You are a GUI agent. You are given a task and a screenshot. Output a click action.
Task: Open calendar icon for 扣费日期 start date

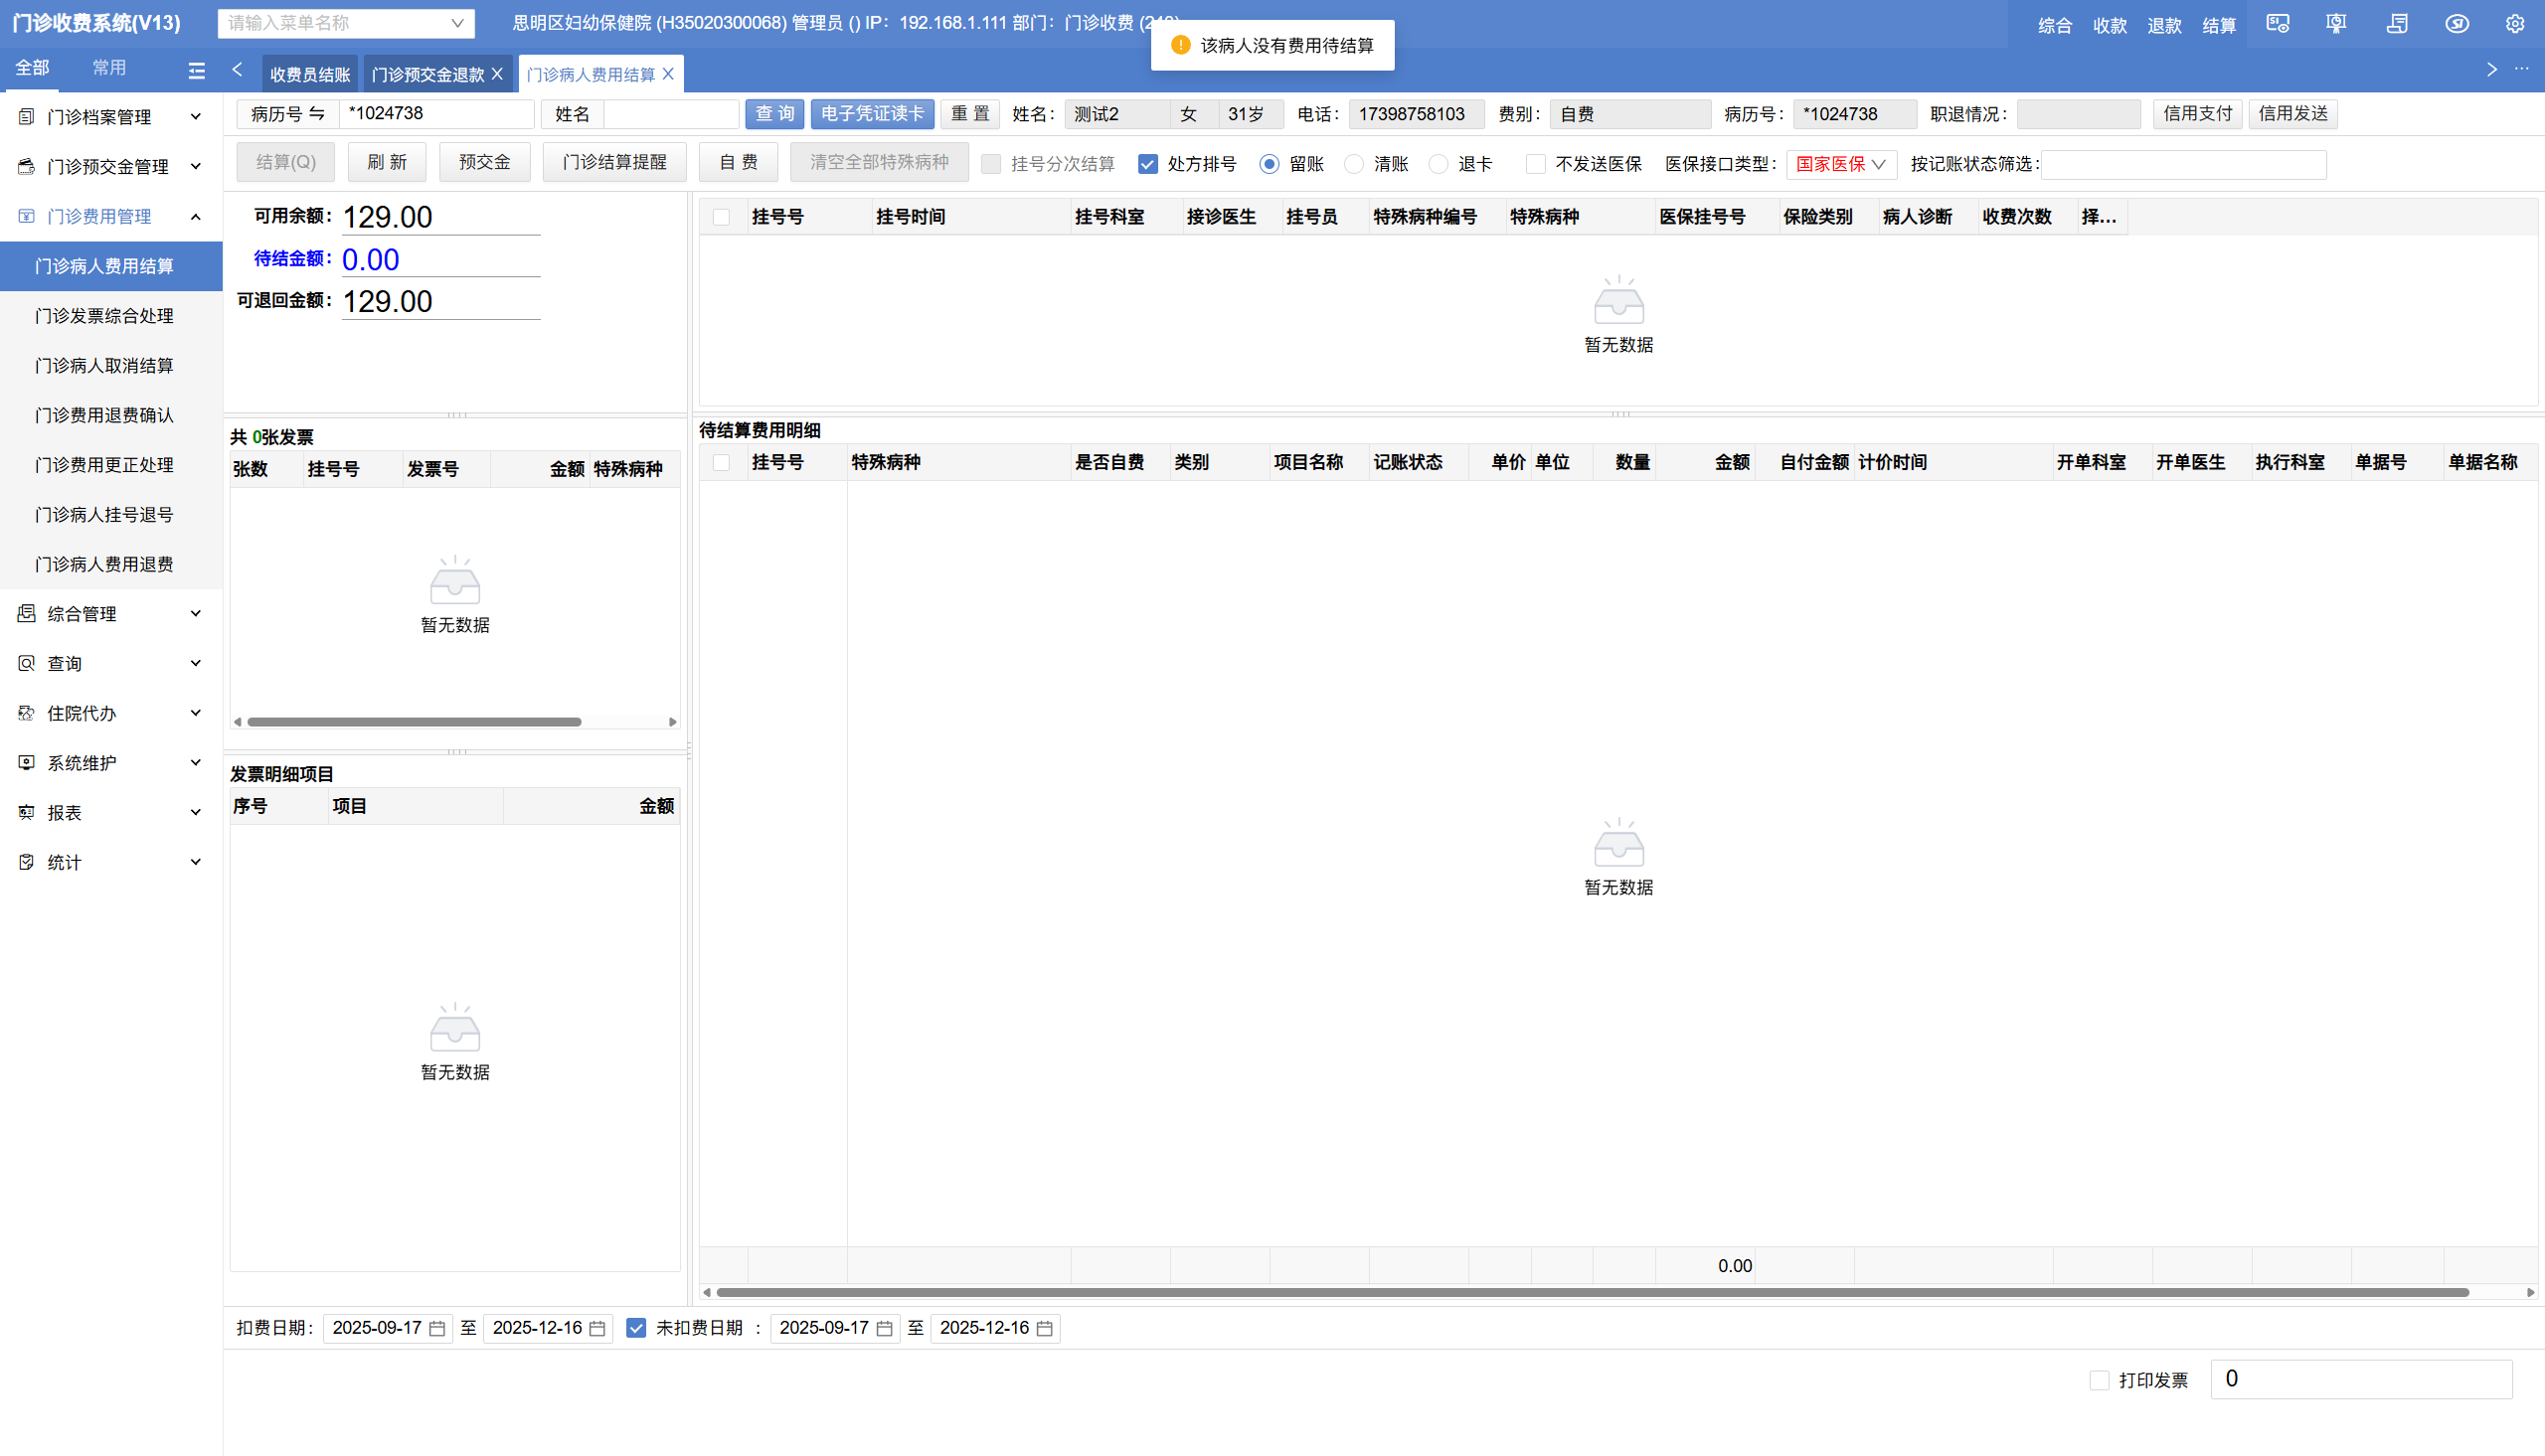pyautogui.click(x=437, y=1328)
